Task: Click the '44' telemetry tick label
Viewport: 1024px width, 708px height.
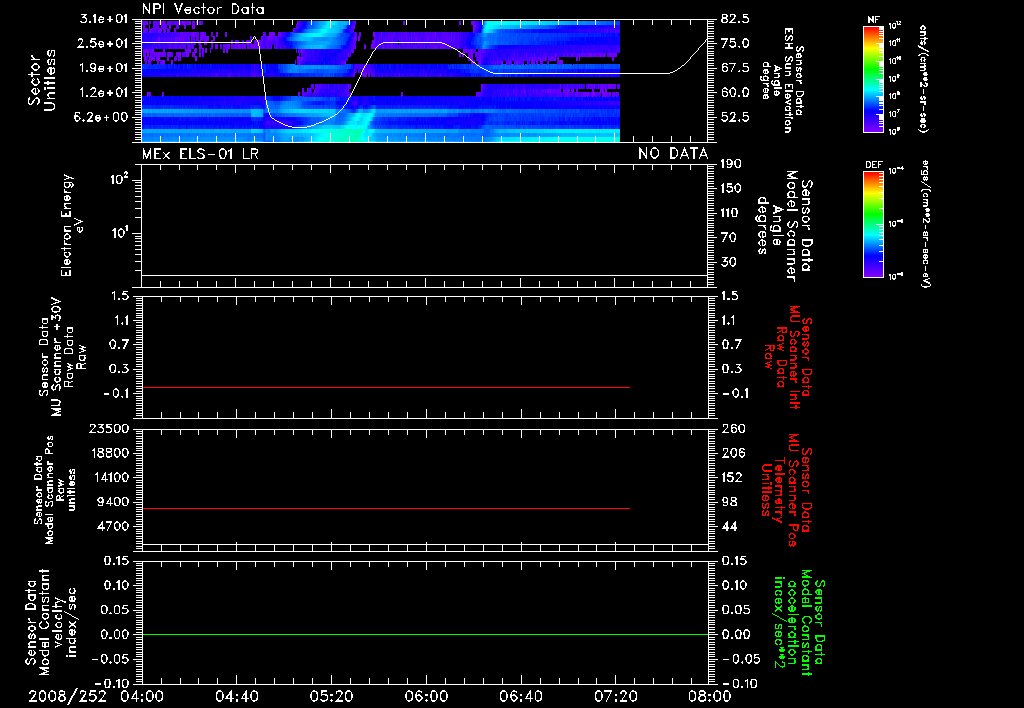Action: (729, 526)
